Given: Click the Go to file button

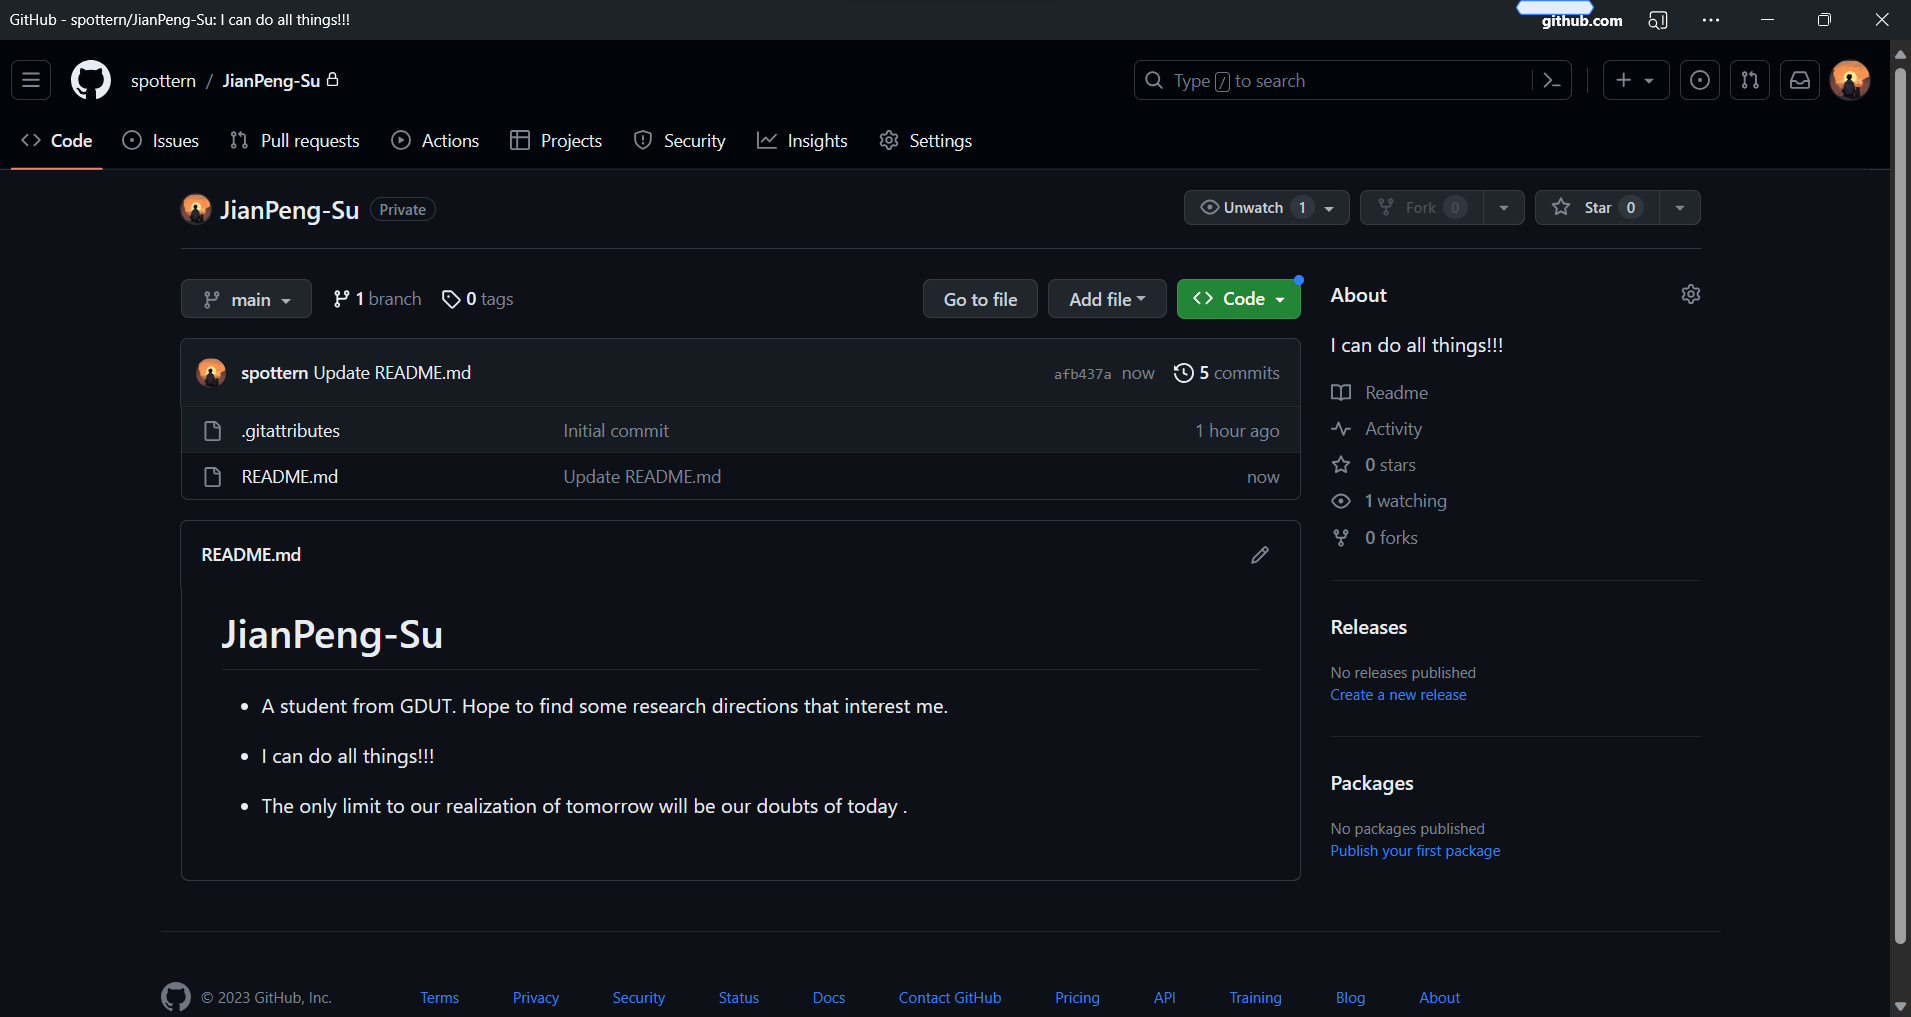Looking at the screenshot, I should pyautogui.click(x=980, y=299).
